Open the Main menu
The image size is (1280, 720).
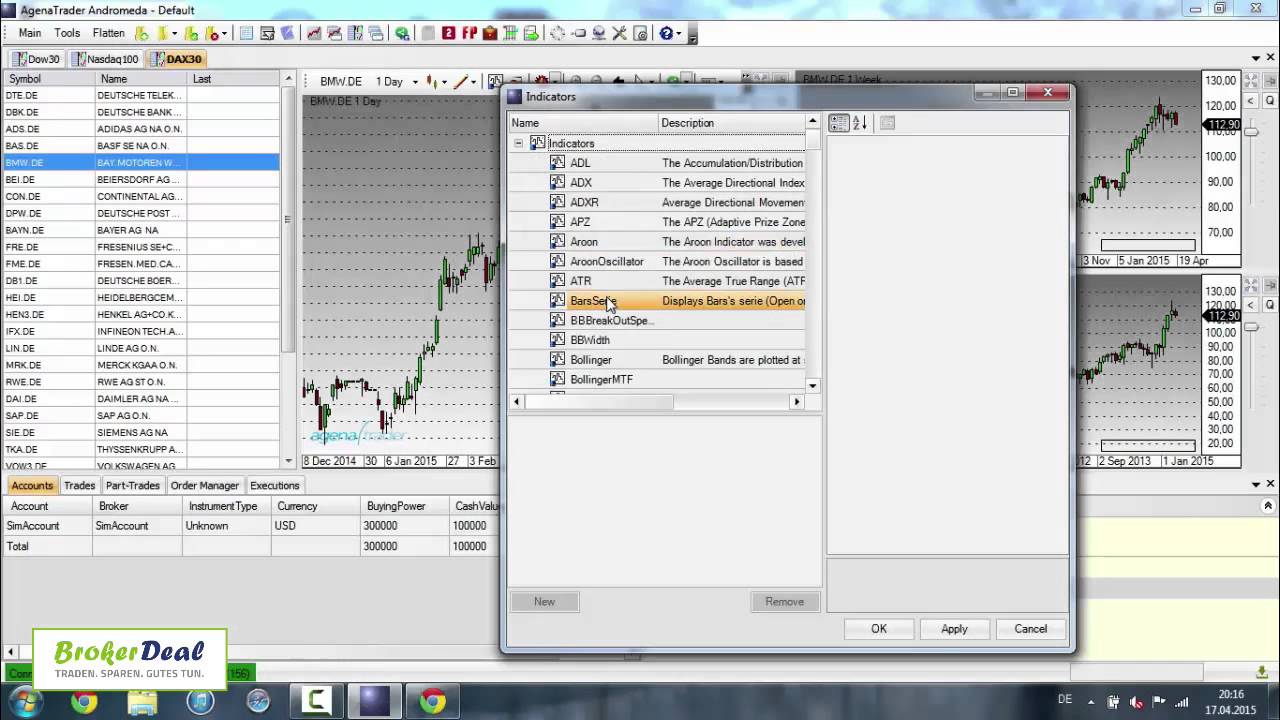click(x=30, y=33)
